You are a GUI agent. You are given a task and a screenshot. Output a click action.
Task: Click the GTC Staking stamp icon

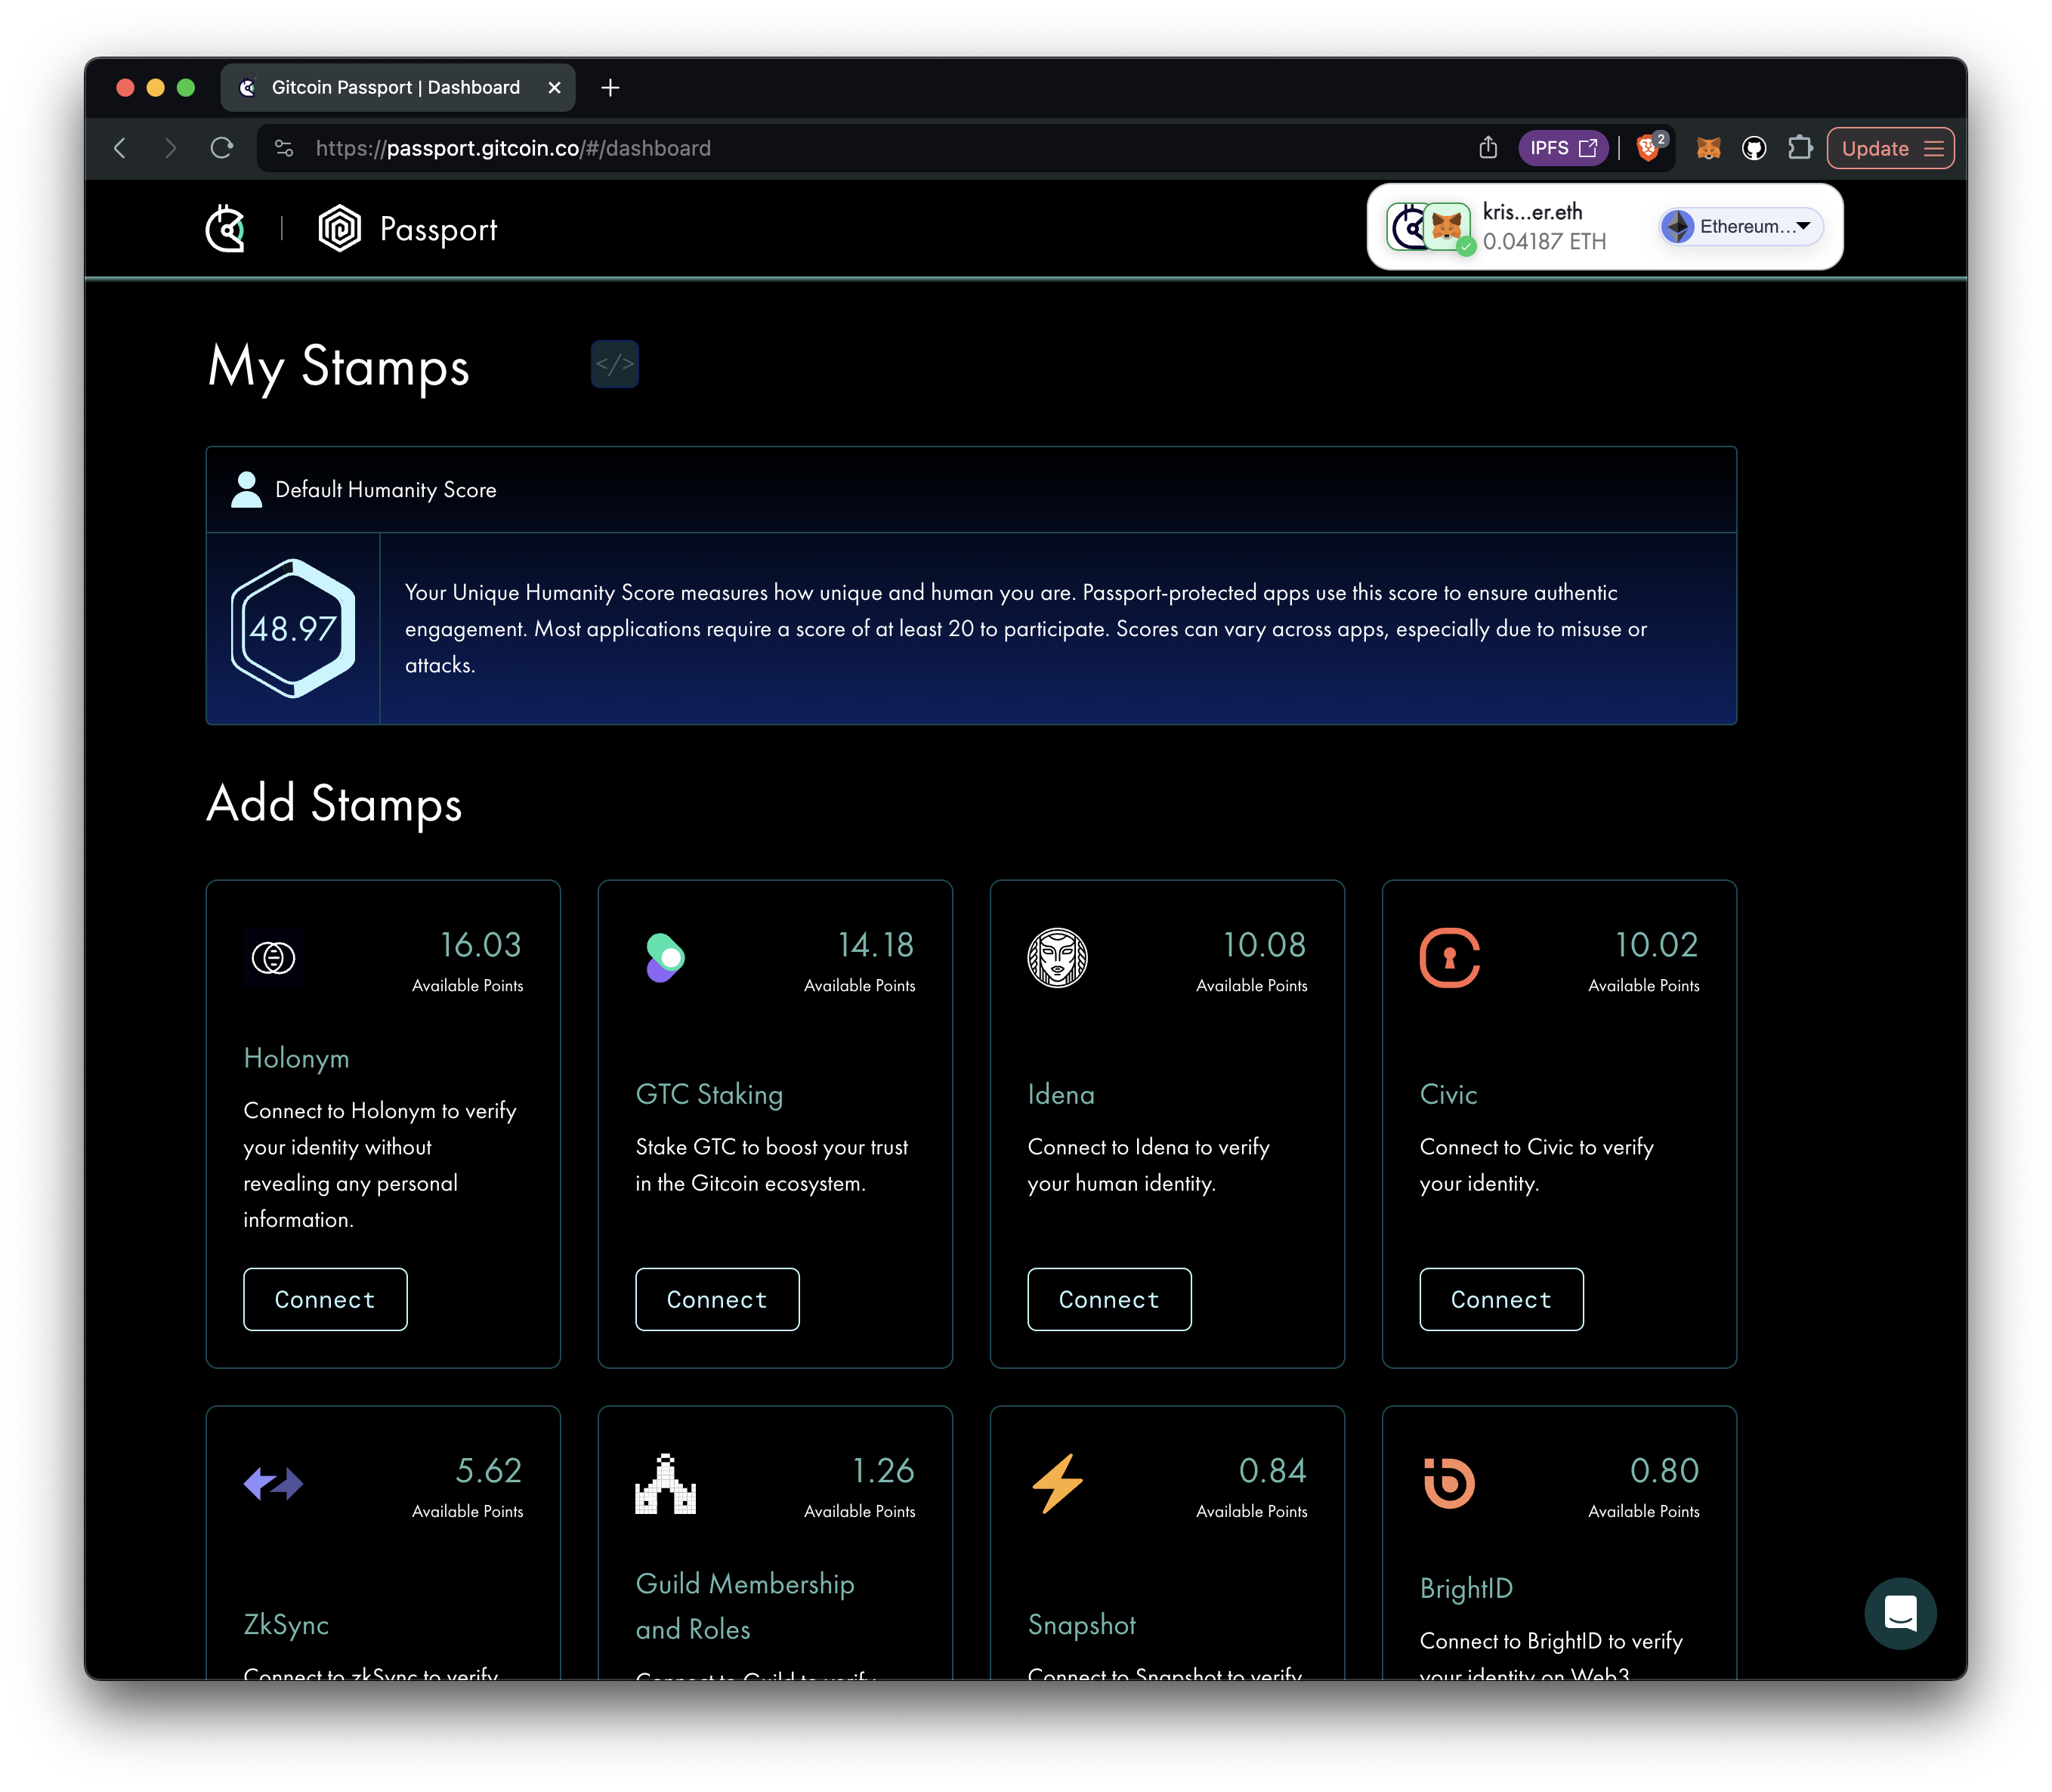[665, 958]
